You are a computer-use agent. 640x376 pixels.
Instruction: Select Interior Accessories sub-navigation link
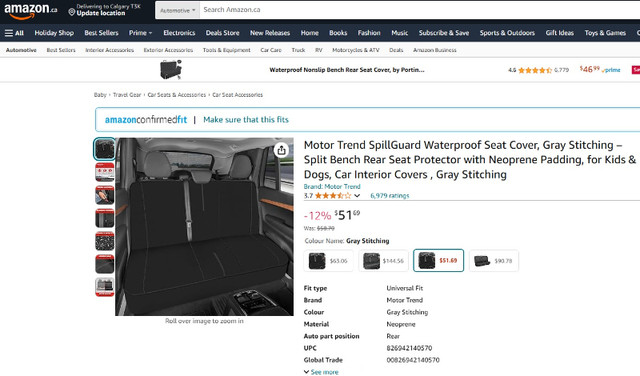click(x=109, y=50)
